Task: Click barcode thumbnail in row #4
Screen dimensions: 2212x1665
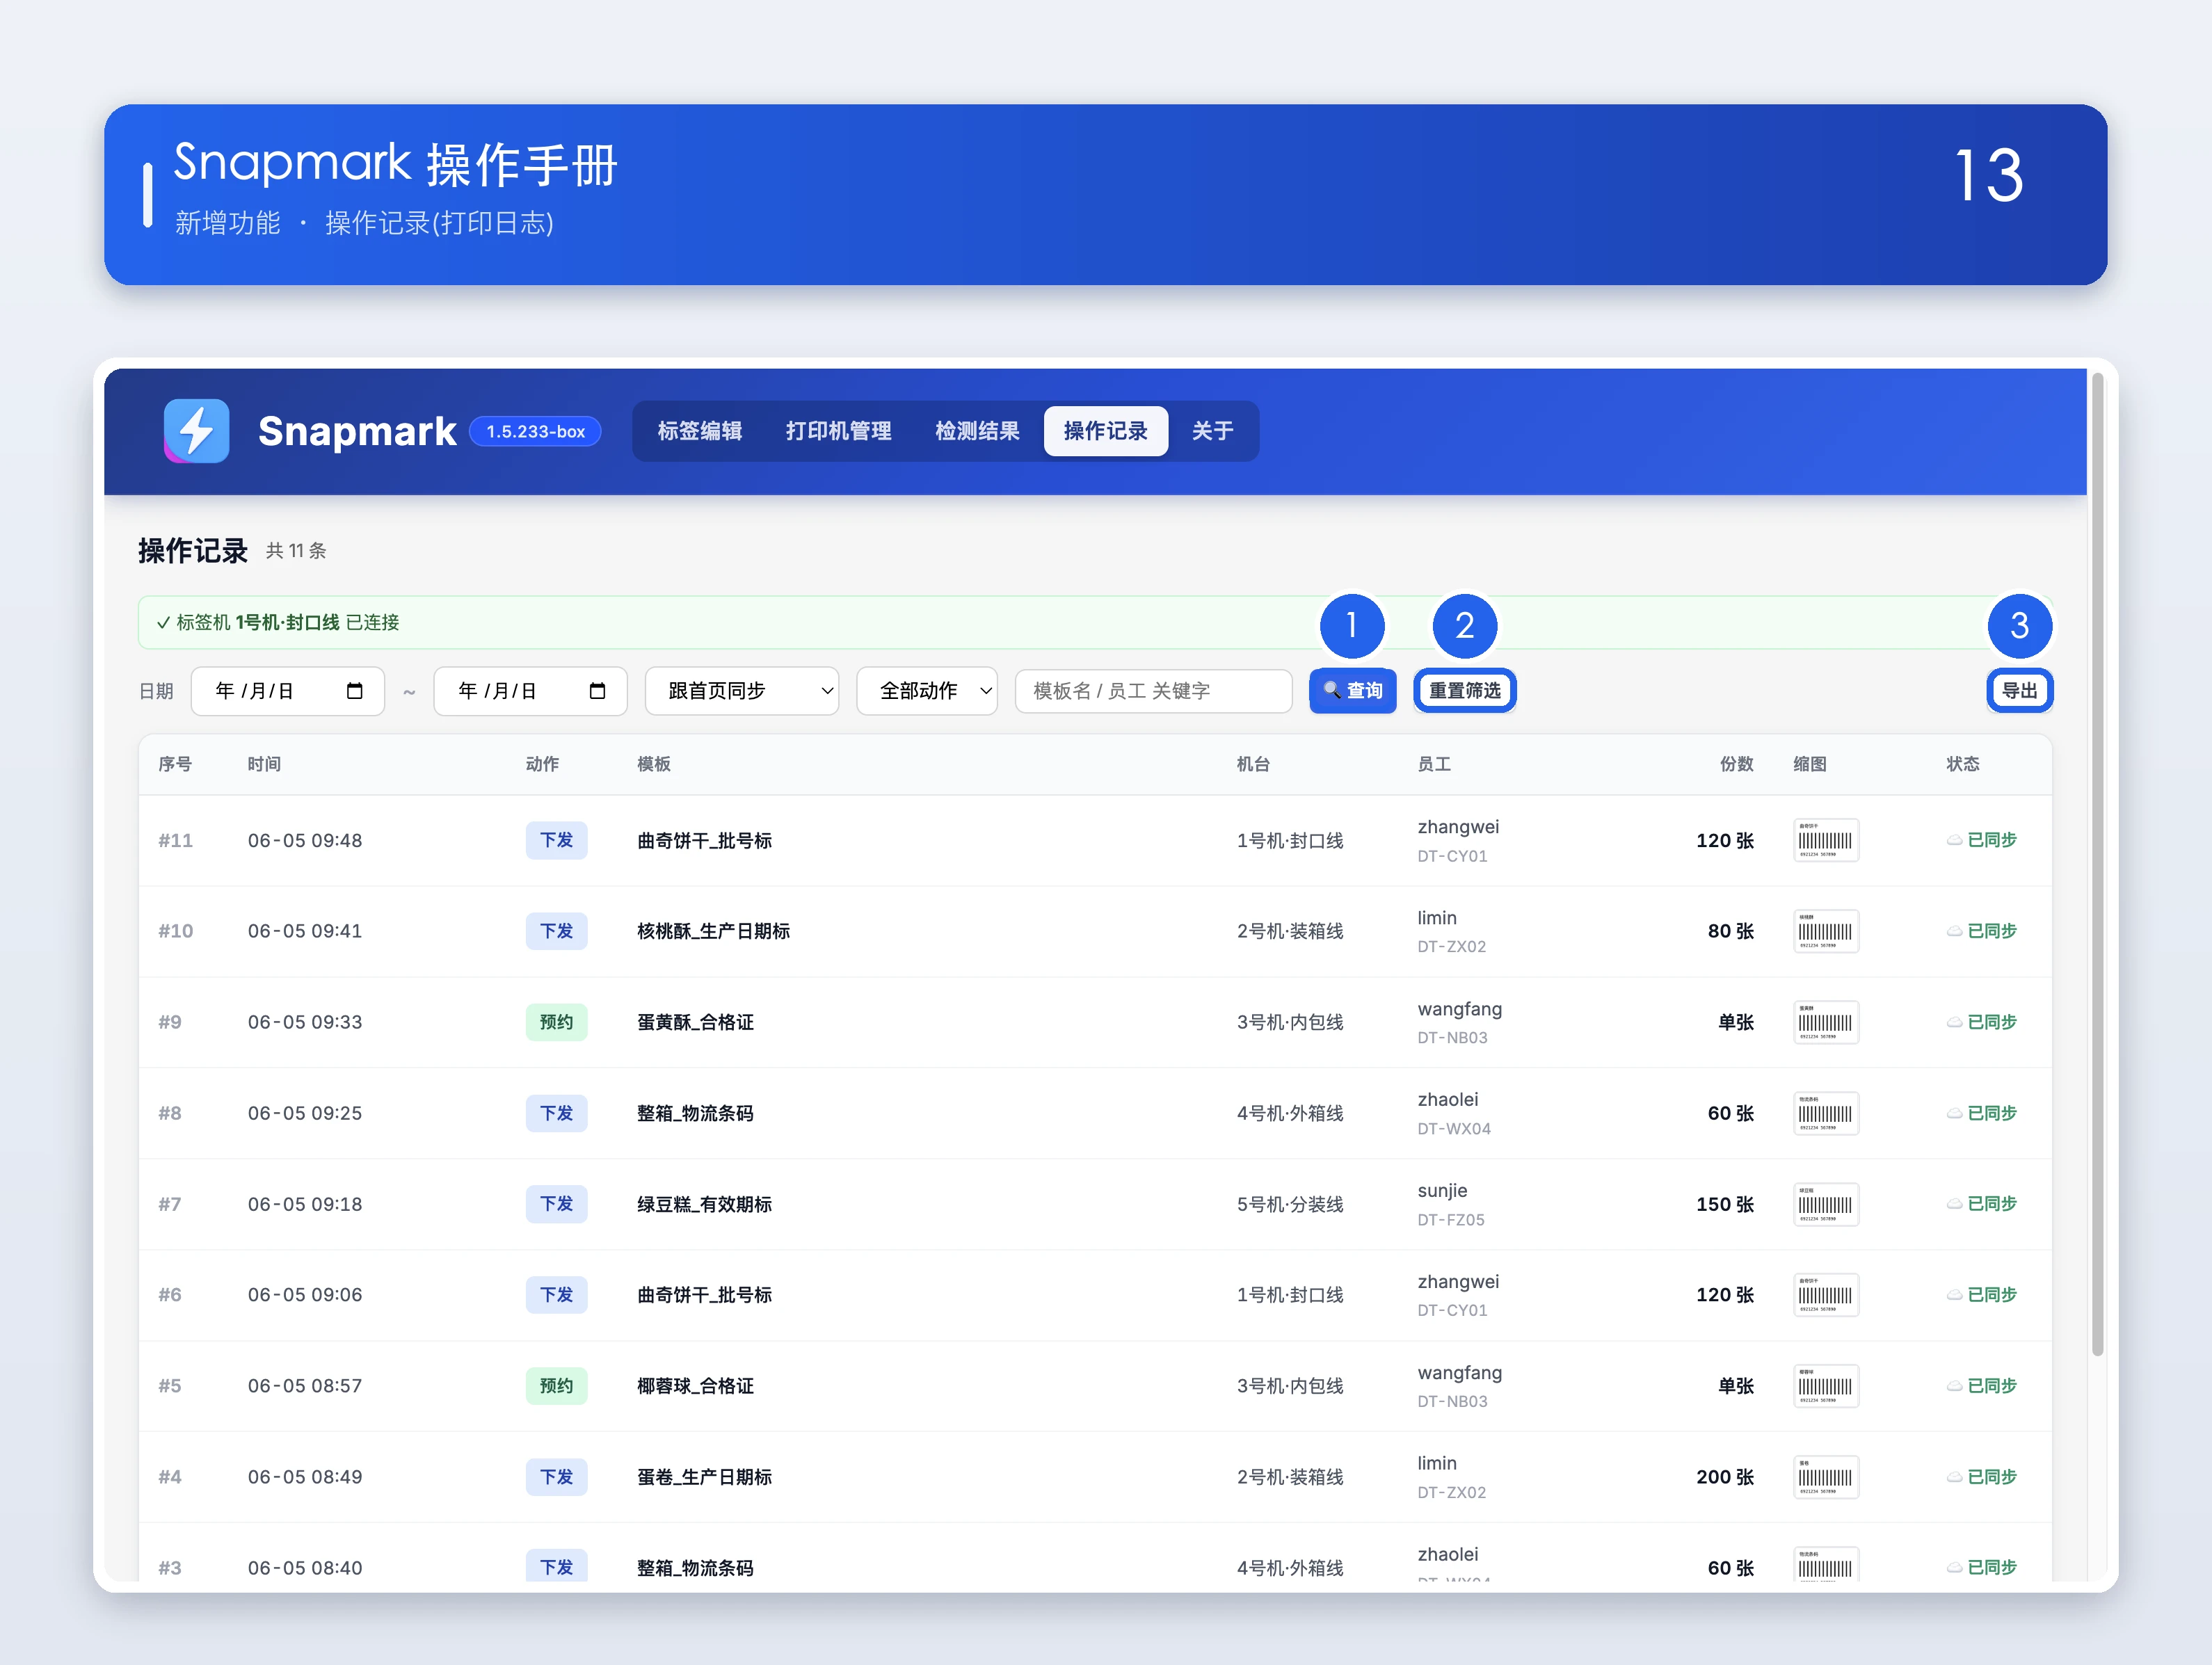Action: click(x=1825, y=1477)
